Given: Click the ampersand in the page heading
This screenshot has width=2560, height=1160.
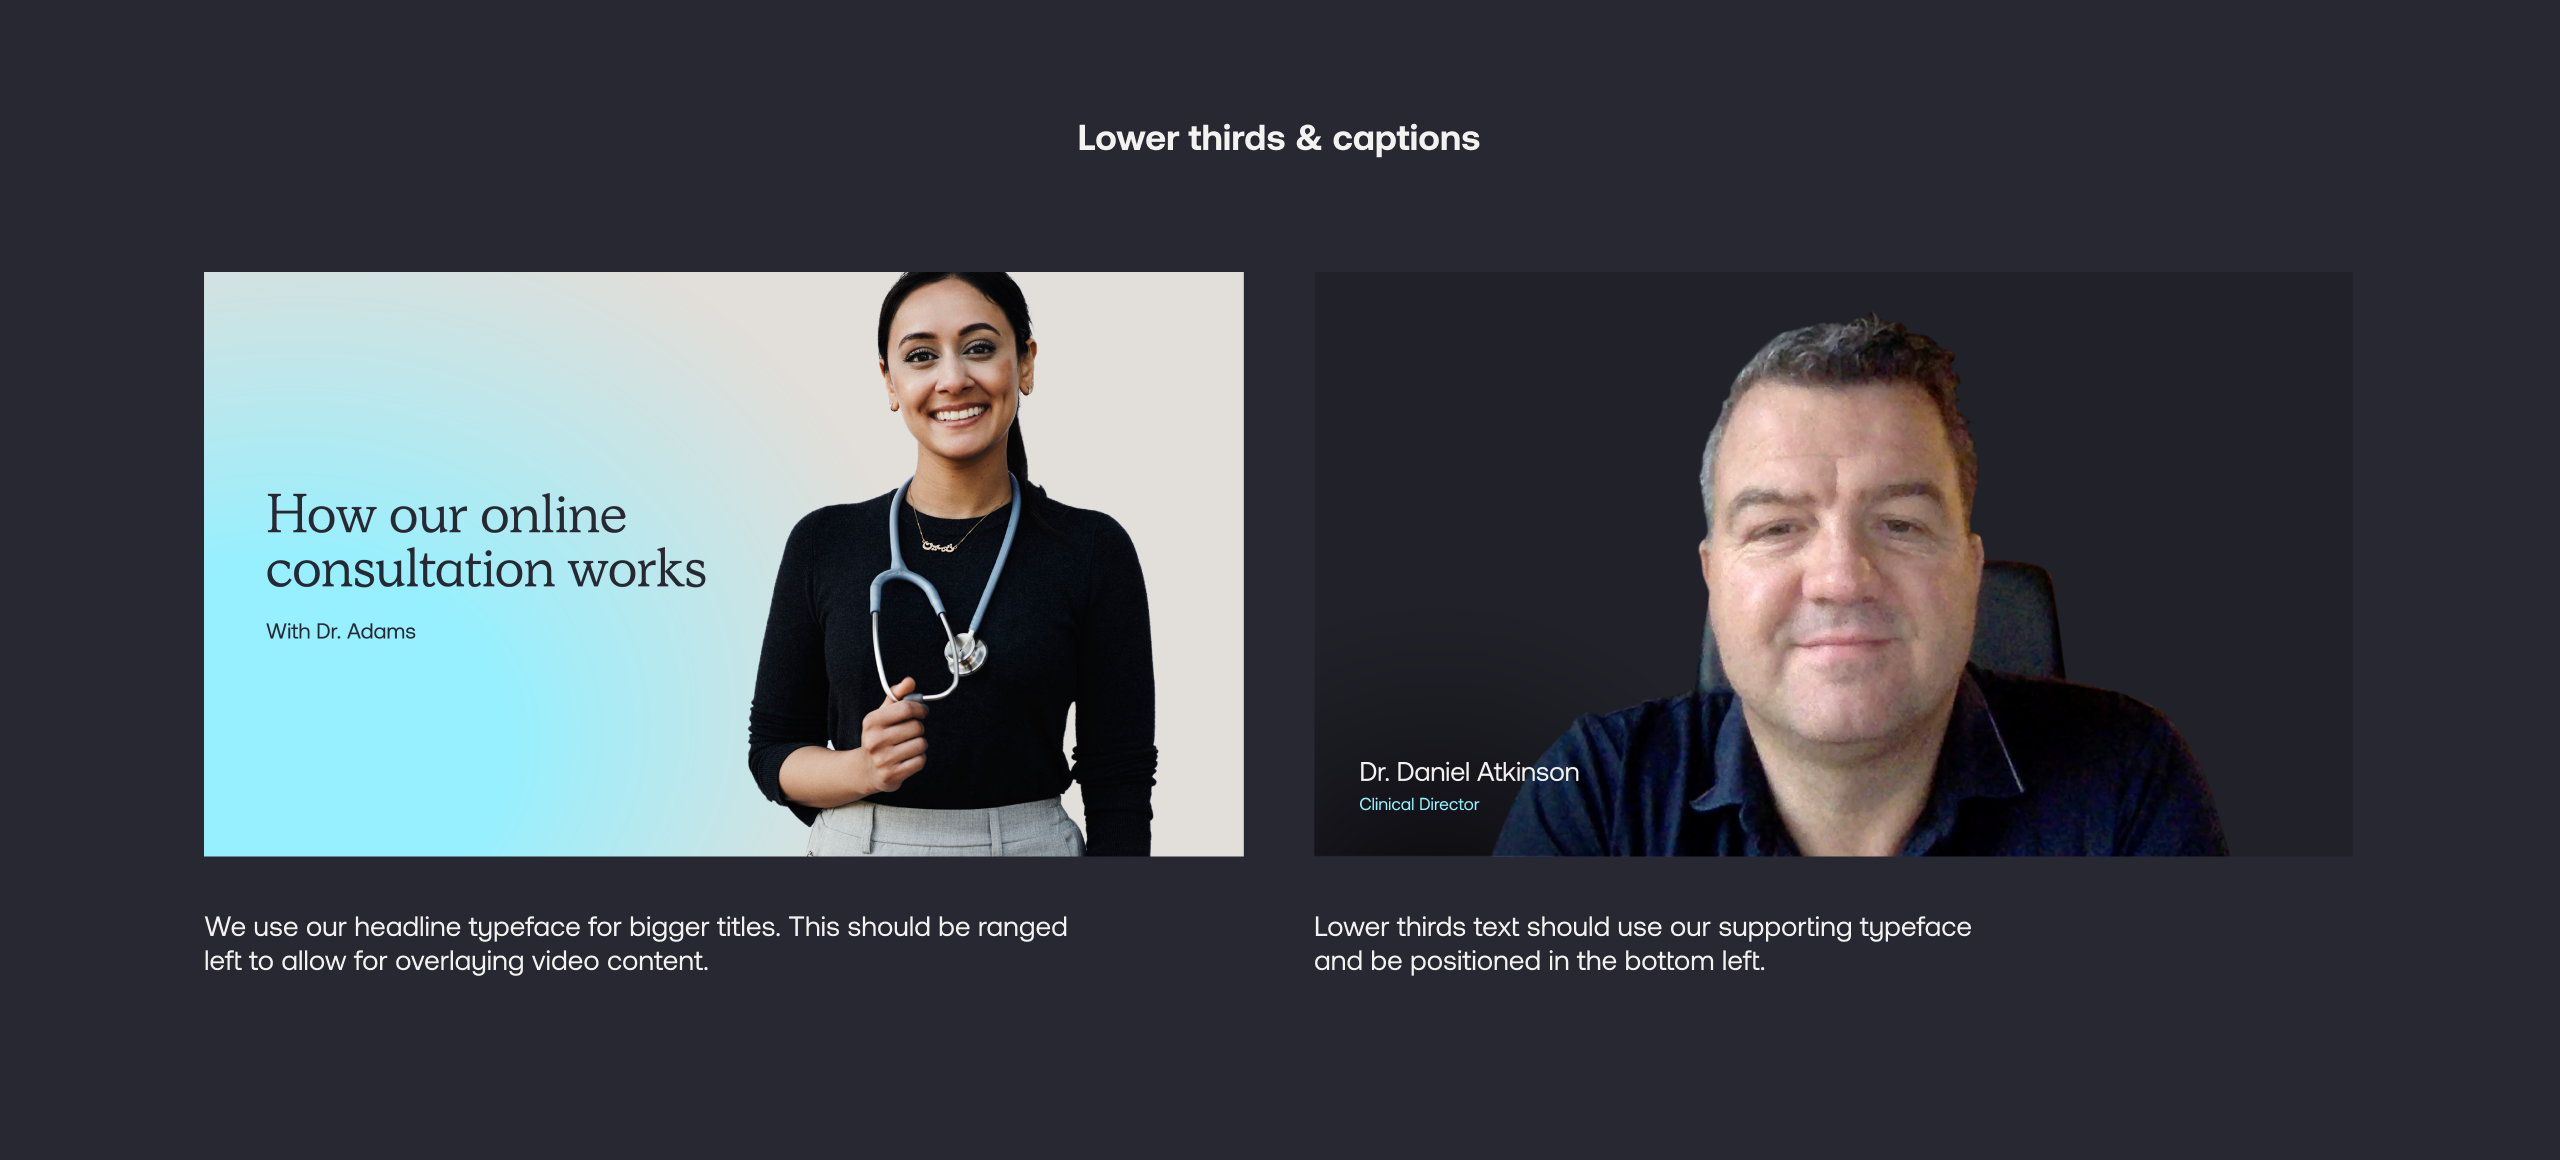Looking at the screenshot, I should point(1308,138).
